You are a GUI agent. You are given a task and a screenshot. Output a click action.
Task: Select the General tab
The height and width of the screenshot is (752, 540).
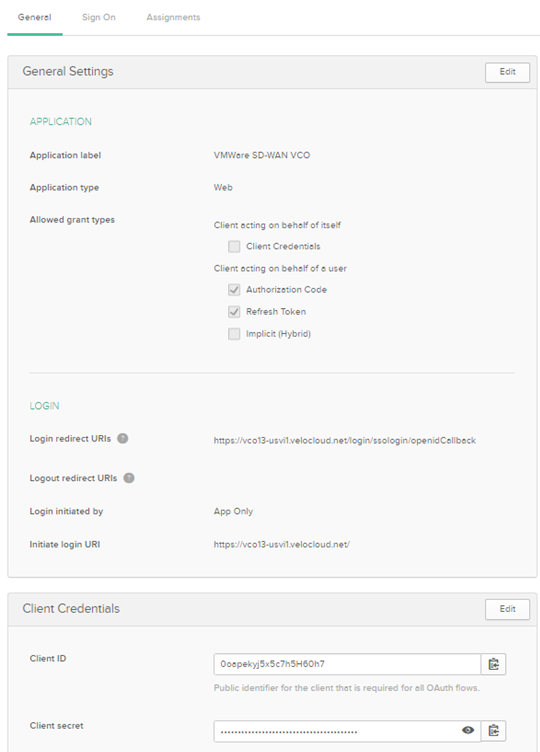[x=35, y=17]
